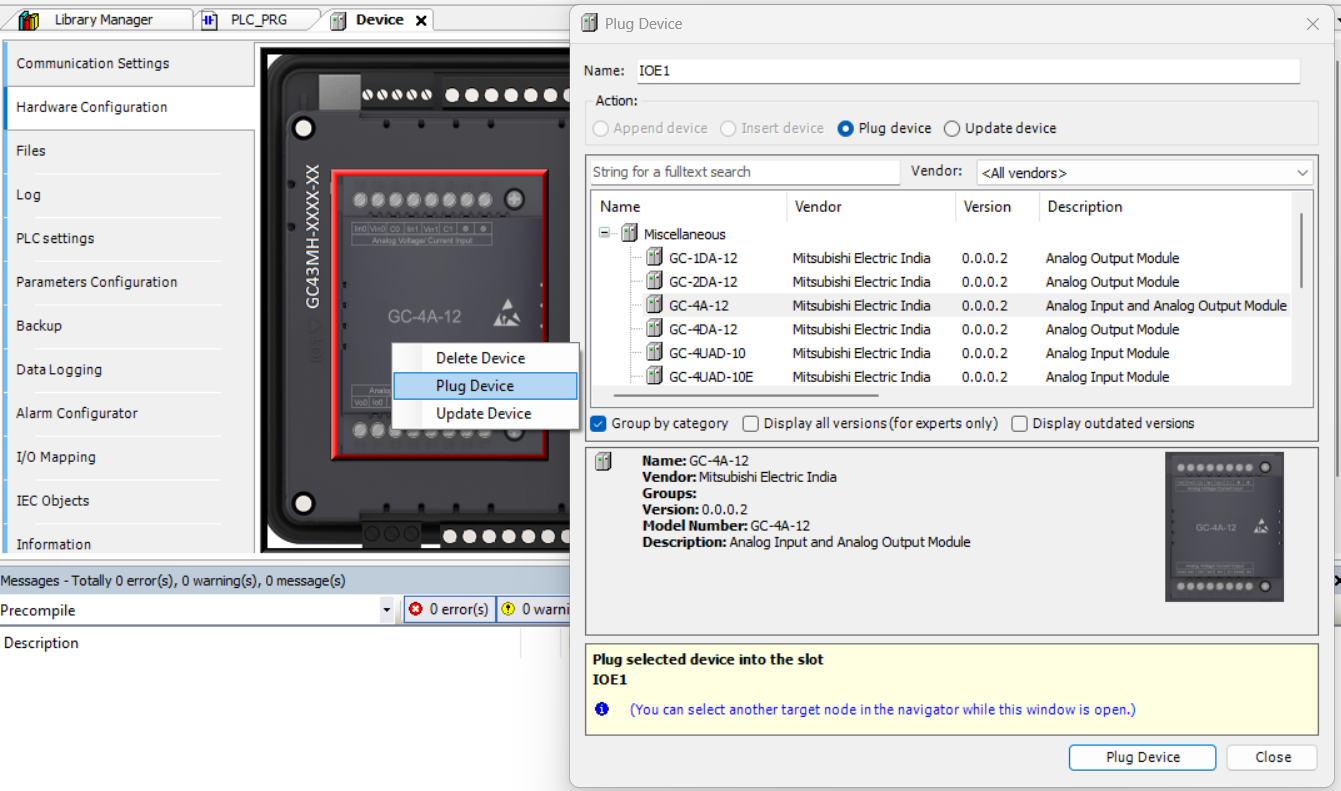This screenshot has height=791, width=1341.
Task: Click the GC-4DA-12 module icon
Action: 654,329
